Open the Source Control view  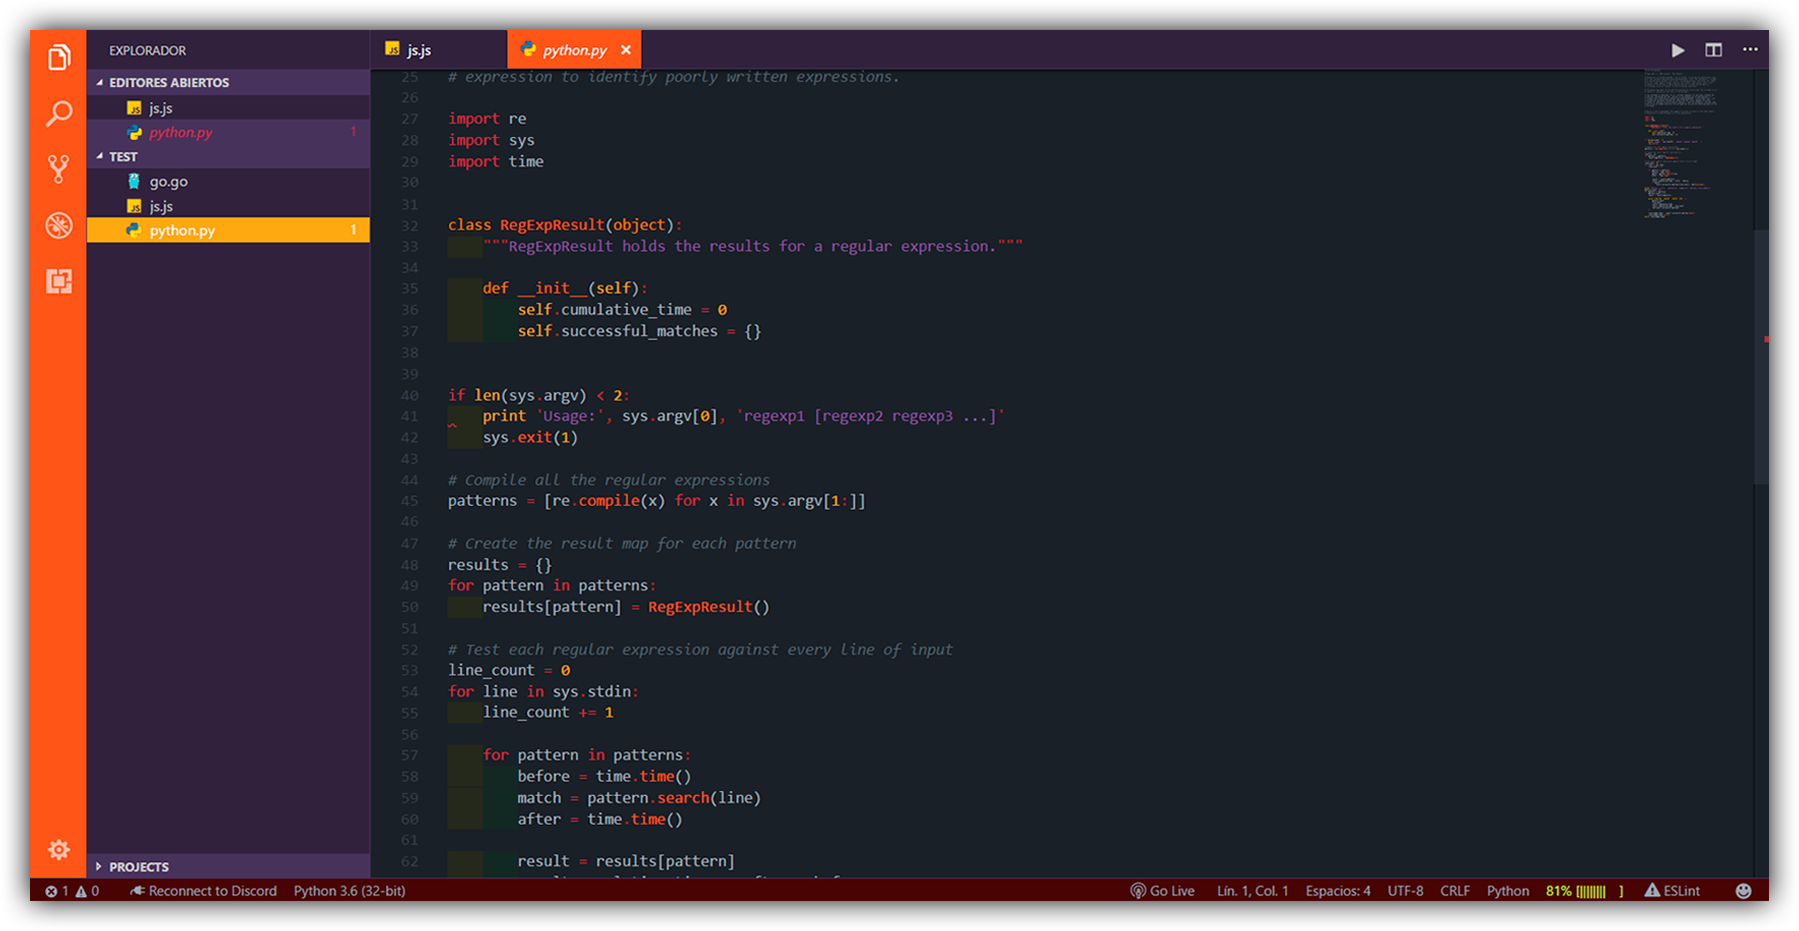click(x=59, y=169)
